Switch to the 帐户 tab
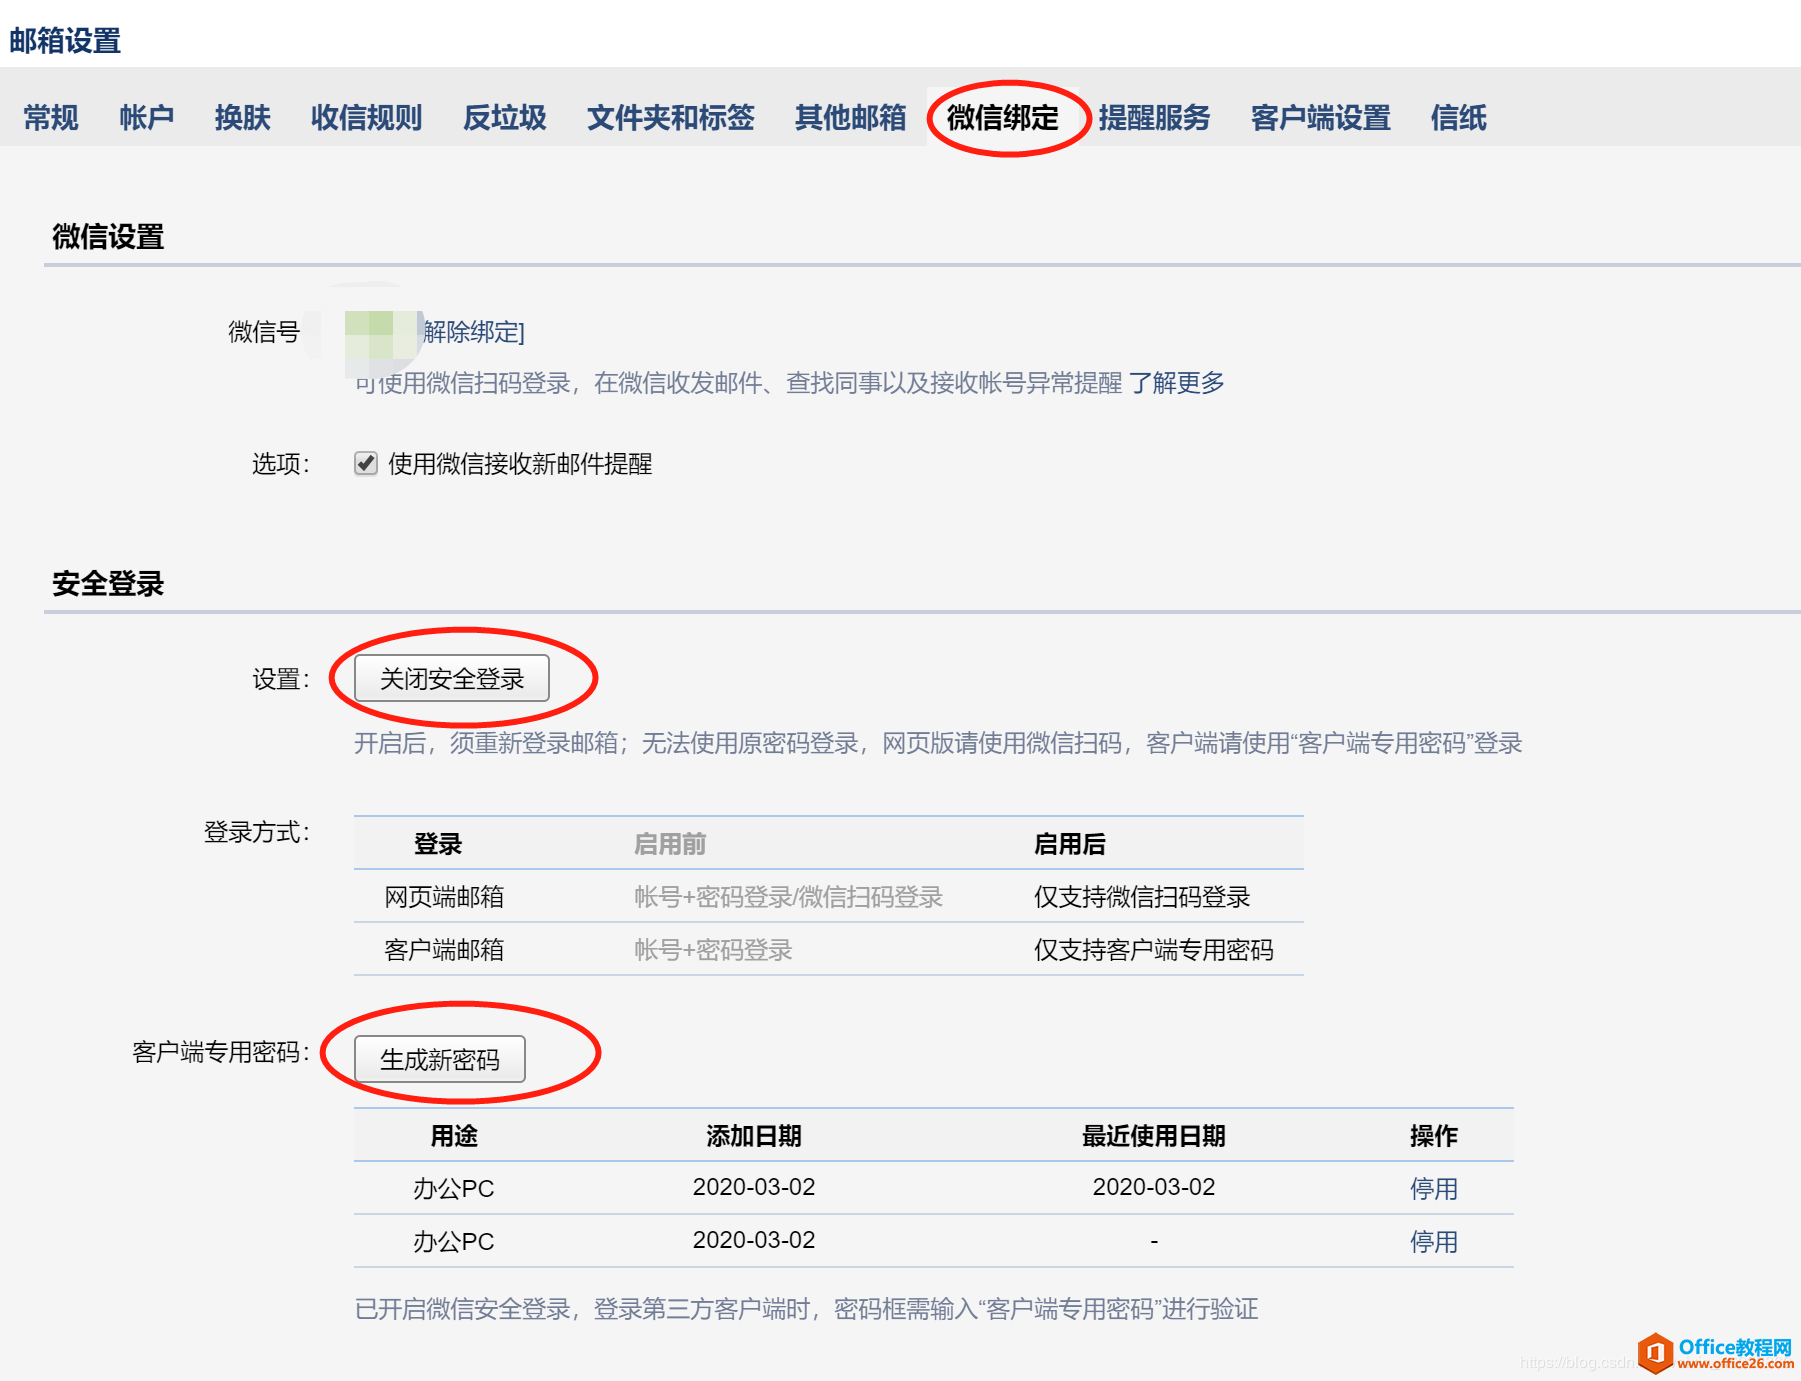Image resolution: width=1801 pixels, height=1381 pixels. pos(147,118)
